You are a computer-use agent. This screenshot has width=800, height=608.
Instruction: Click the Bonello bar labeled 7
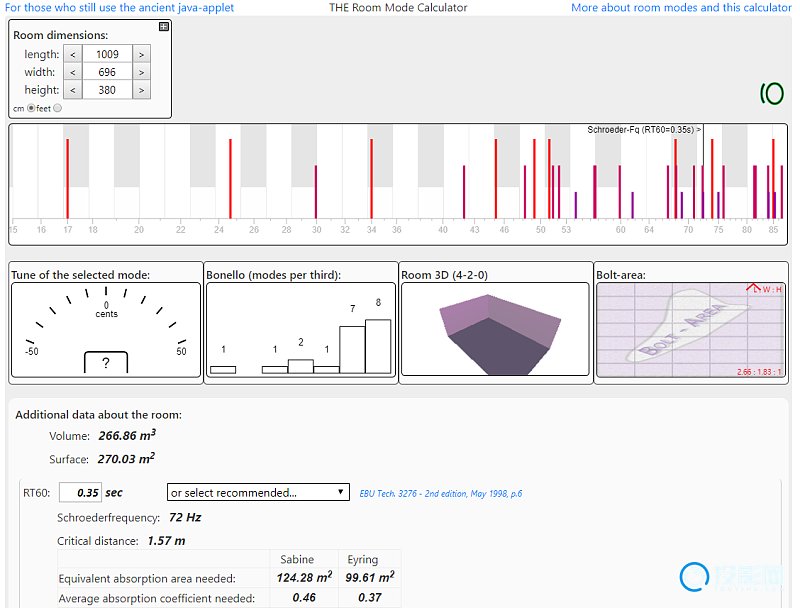352,350
